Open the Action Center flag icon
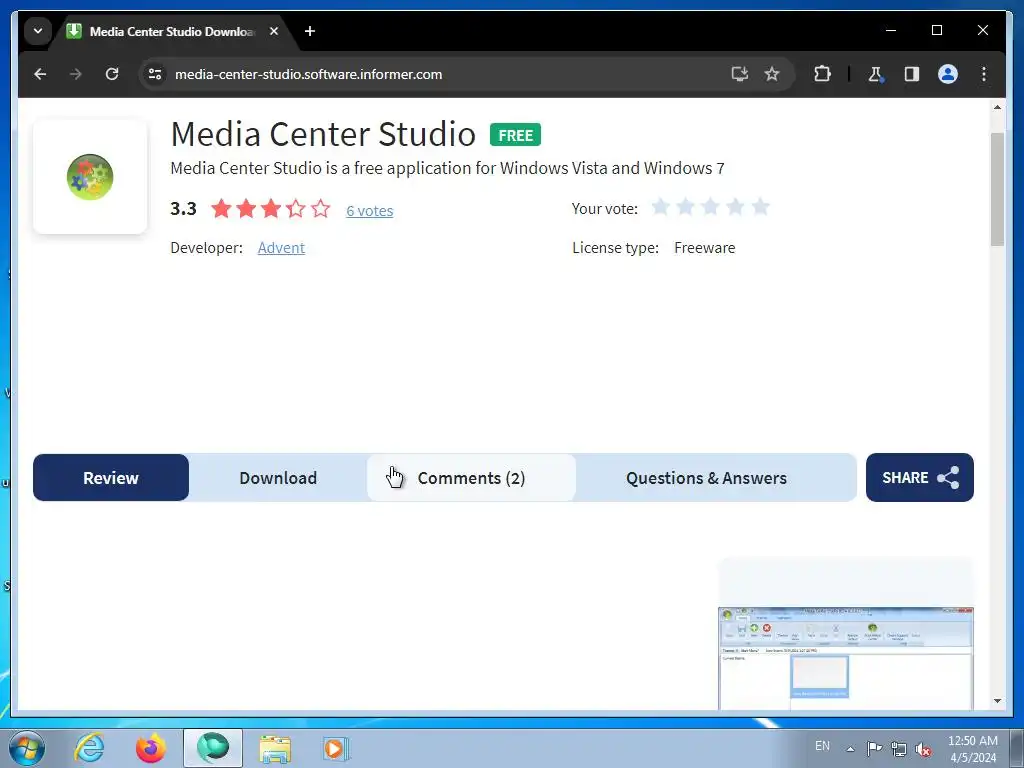This screenshot has height=768, width=1024. pyautogui.click(x=874, y=748)
